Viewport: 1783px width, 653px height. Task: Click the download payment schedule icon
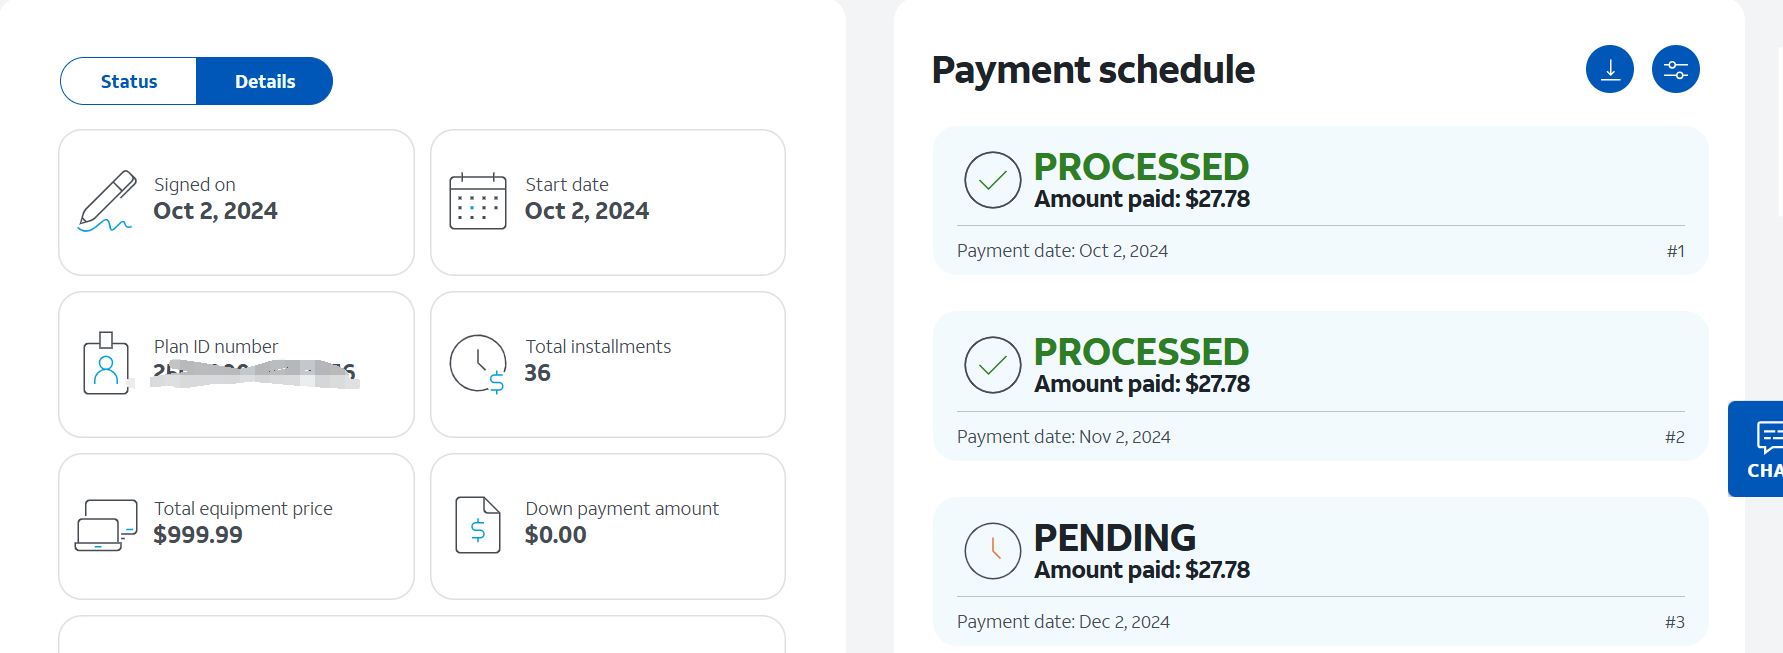tap(1609, 69)
